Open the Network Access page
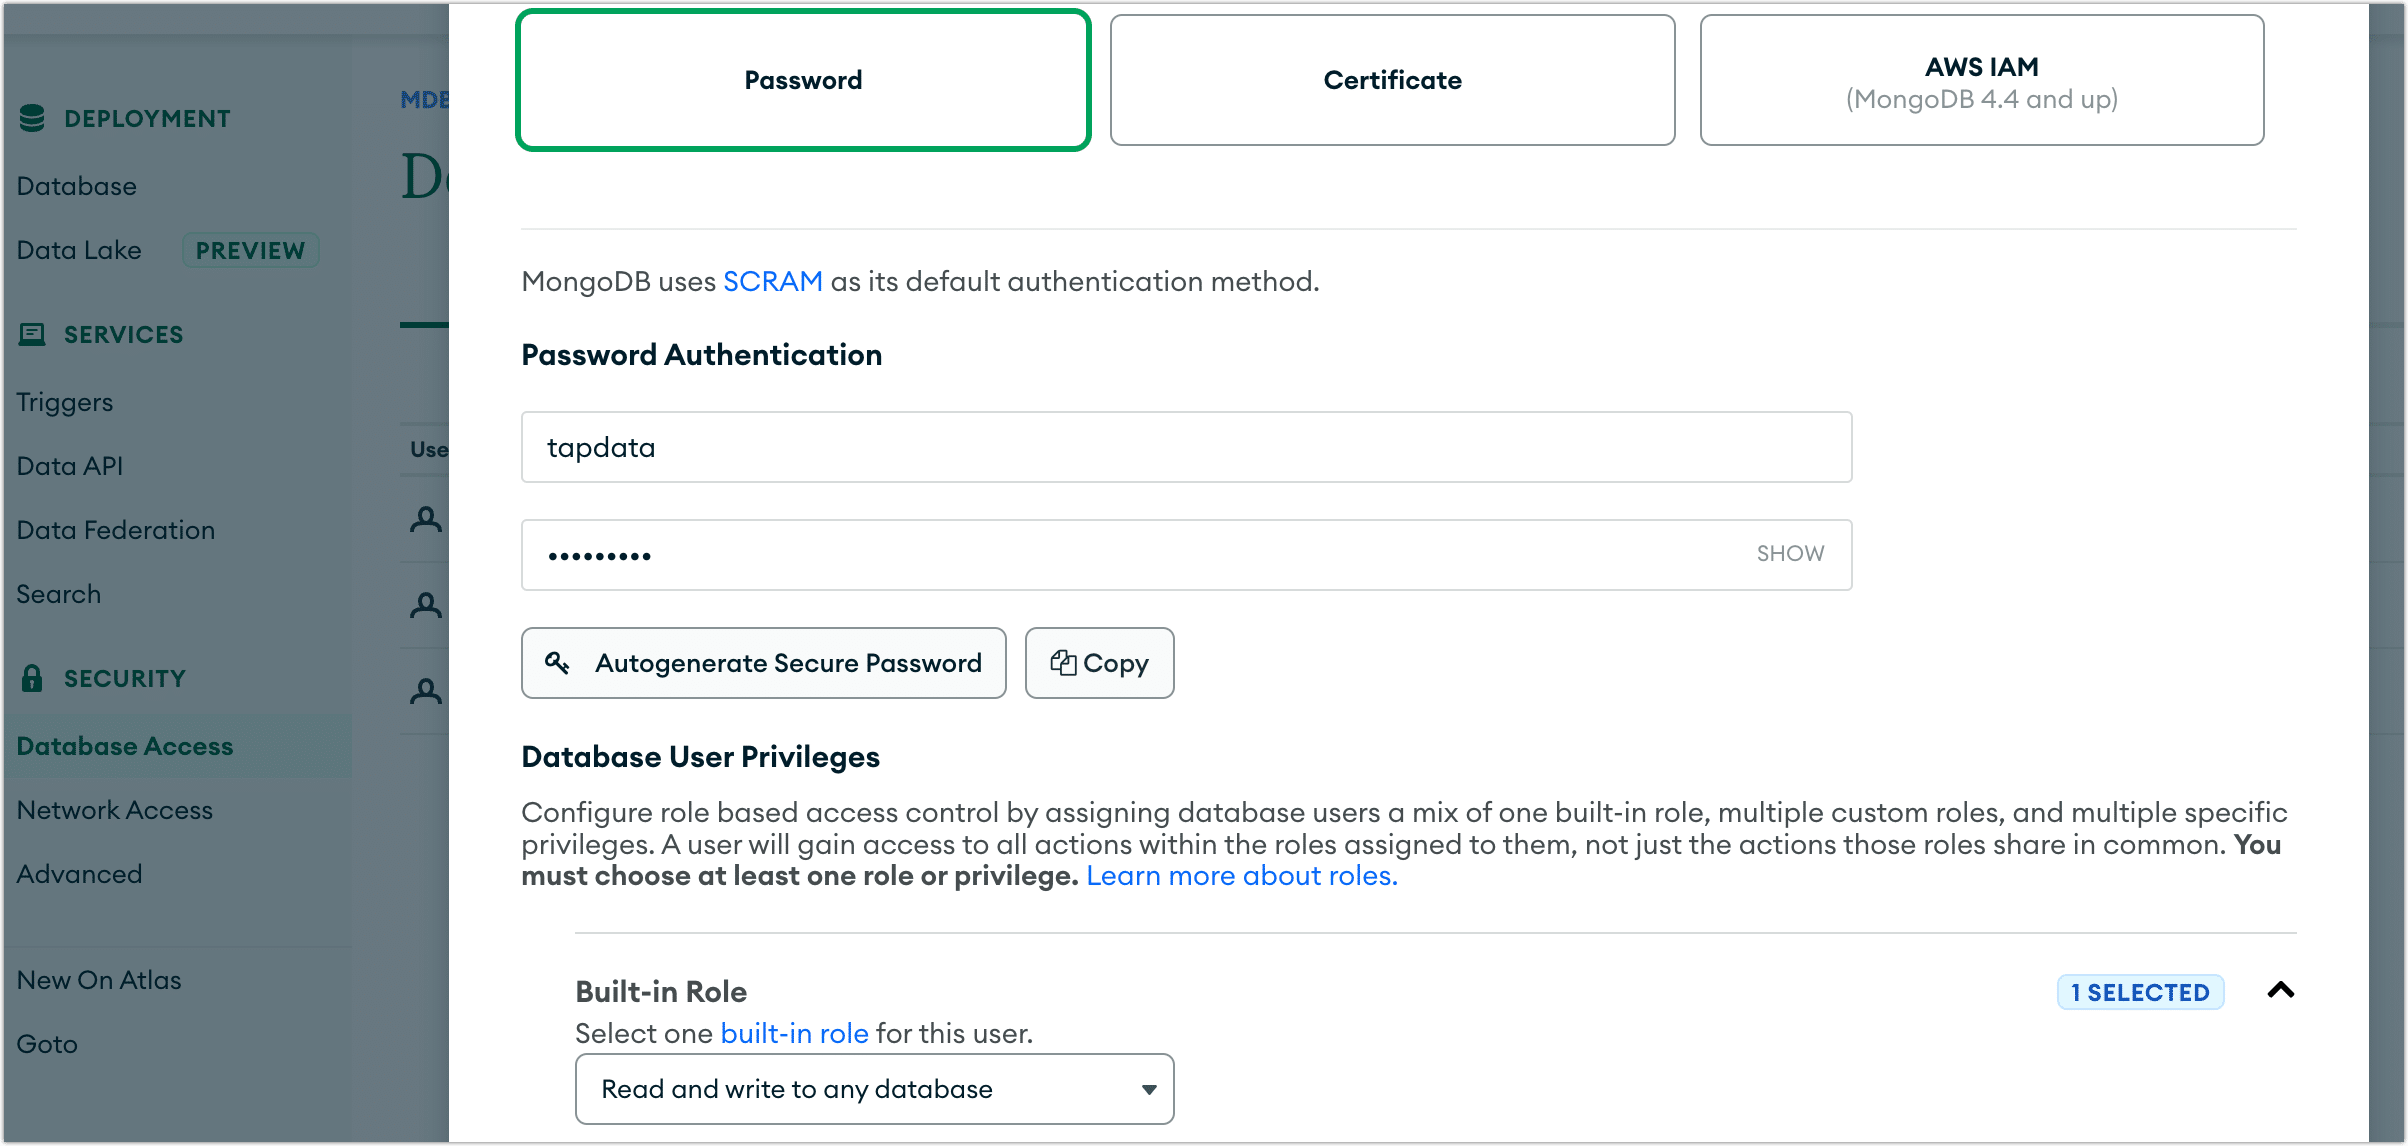The image size is (2408, 1146). [x=114, y=809]
